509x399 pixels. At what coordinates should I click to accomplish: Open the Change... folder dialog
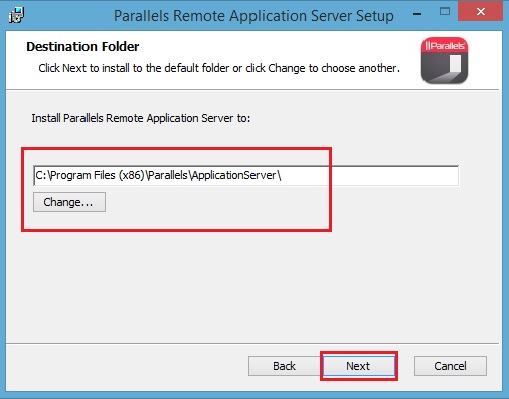pyautogui.click(x=69, y=202)
